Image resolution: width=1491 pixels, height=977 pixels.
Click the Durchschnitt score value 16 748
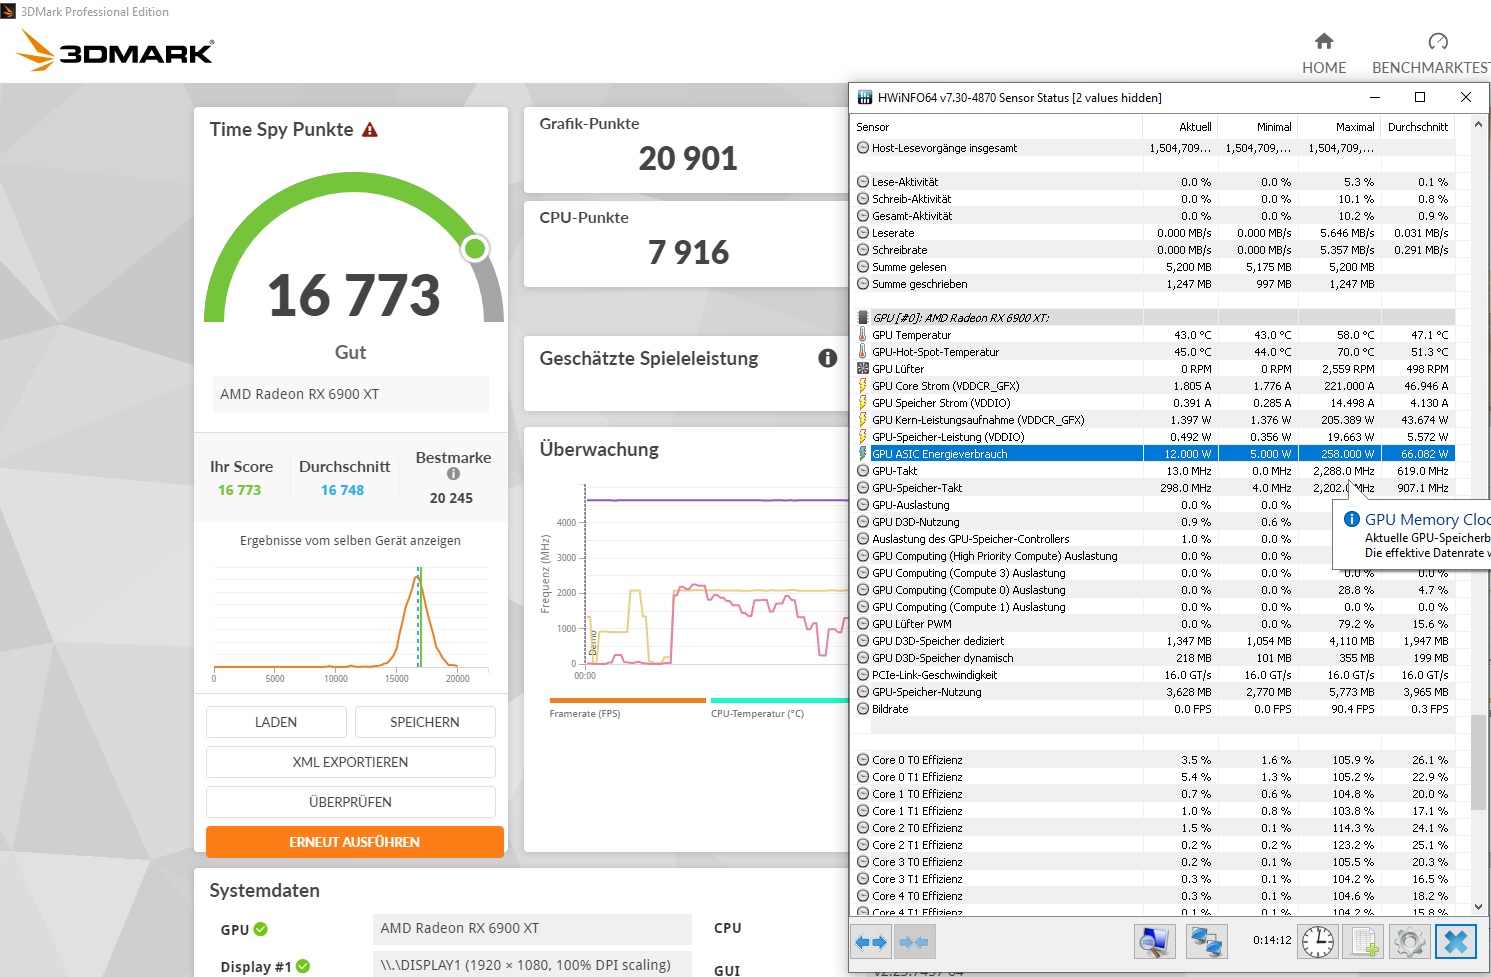343,490
